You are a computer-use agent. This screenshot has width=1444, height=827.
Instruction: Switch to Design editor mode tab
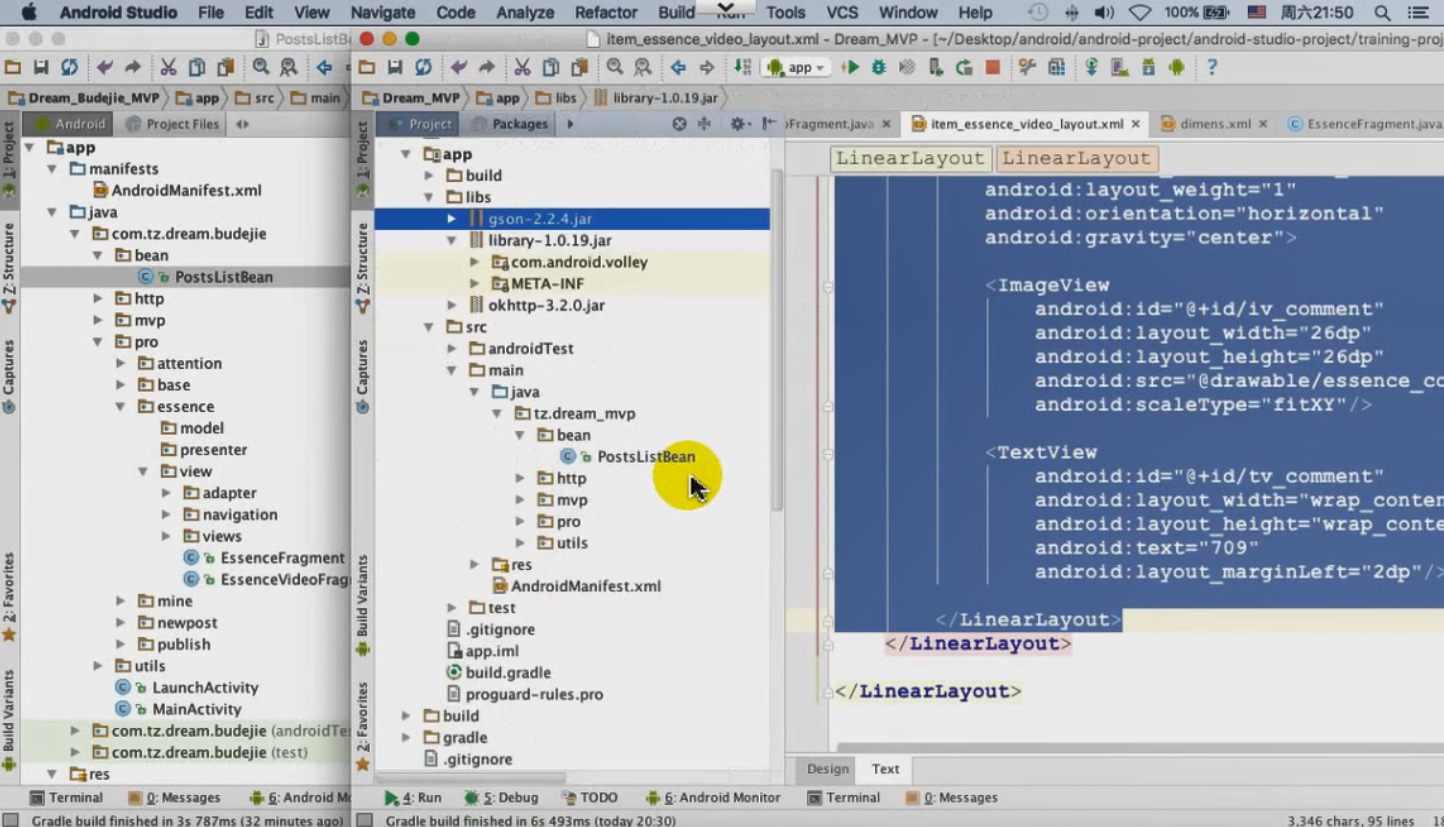(x=827, y=769)
